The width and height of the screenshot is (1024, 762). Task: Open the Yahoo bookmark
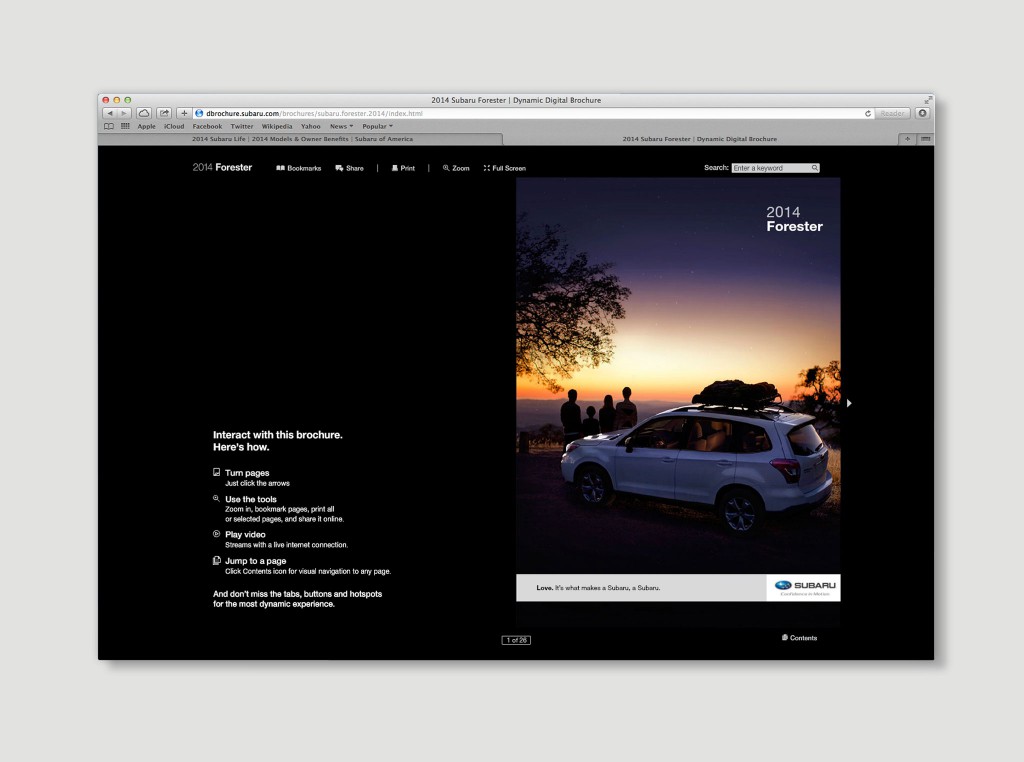(311, 127)
